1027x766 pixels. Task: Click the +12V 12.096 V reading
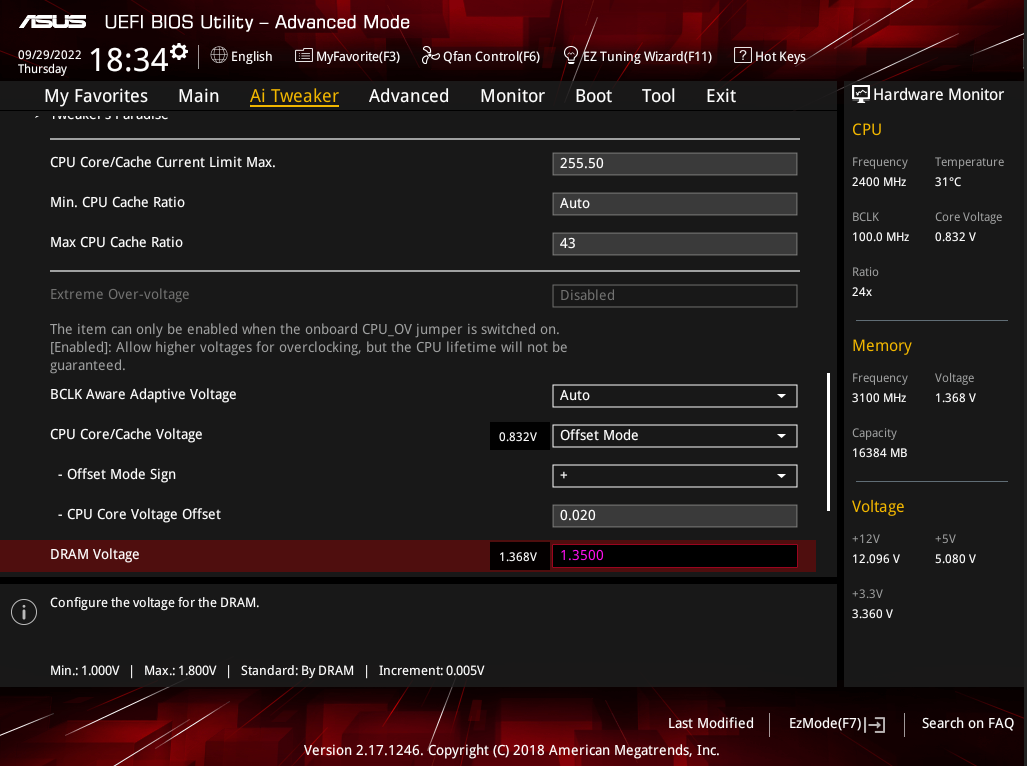coord(876,559)
